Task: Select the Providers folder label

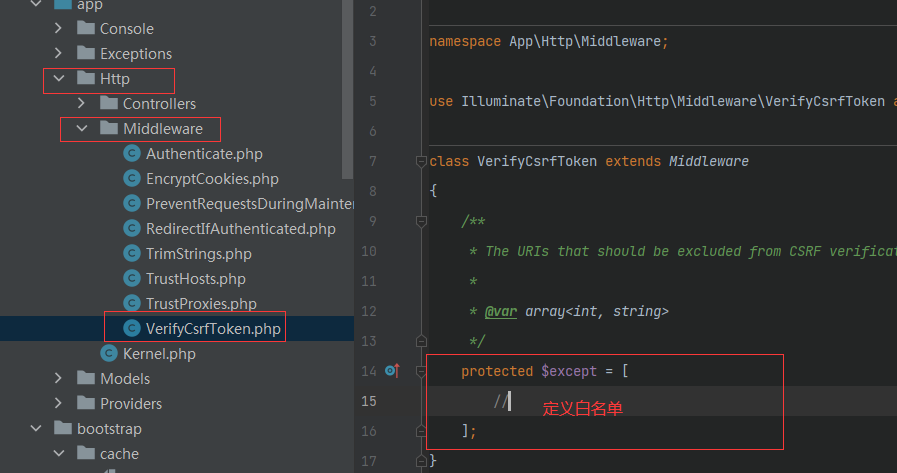Action: (131, 404)
